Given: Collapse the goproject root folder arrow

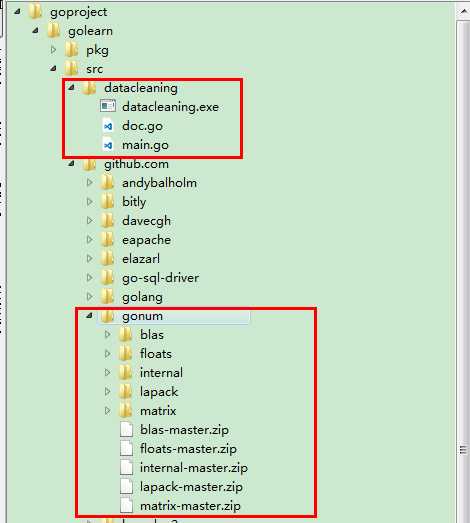Looking at the screenshot, I should click(x=17, y=12).
